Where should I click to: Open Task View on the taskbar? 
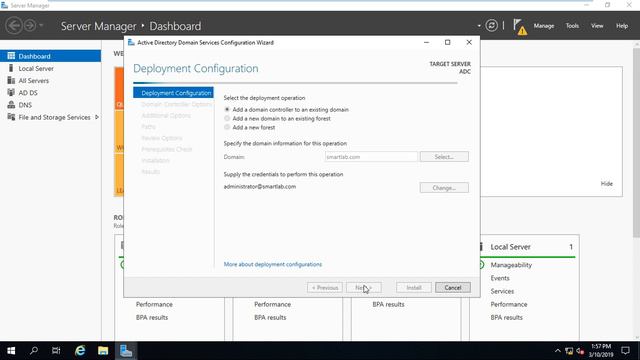click(56, 351)
